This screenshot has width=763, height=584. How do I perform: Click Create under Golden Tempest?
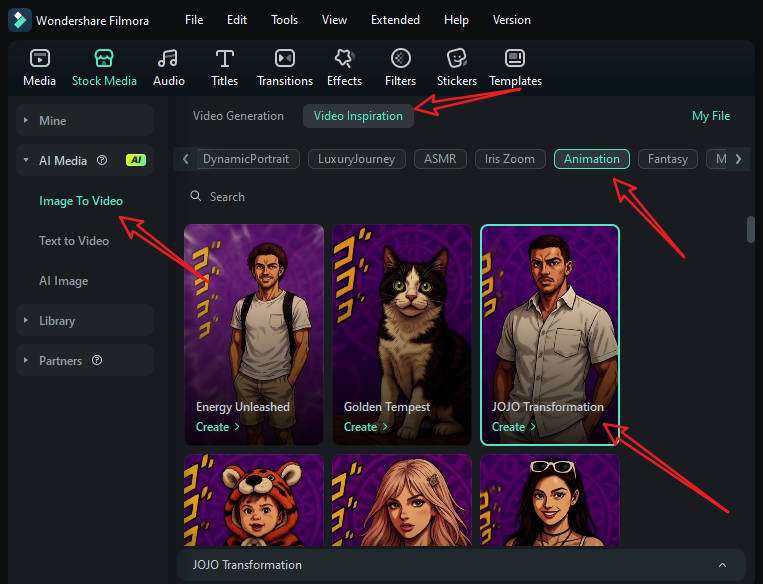[x=365, y=427]
